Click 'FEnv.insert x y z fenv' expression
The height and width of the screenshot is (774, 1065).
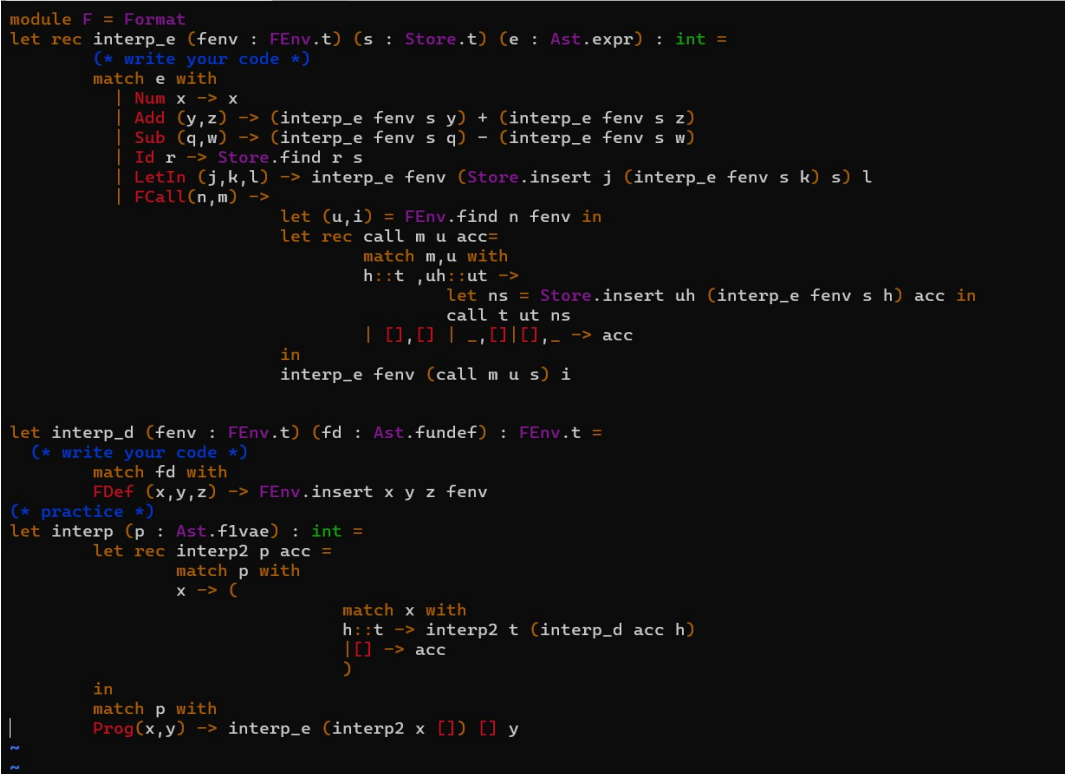(x=373, y=492)
